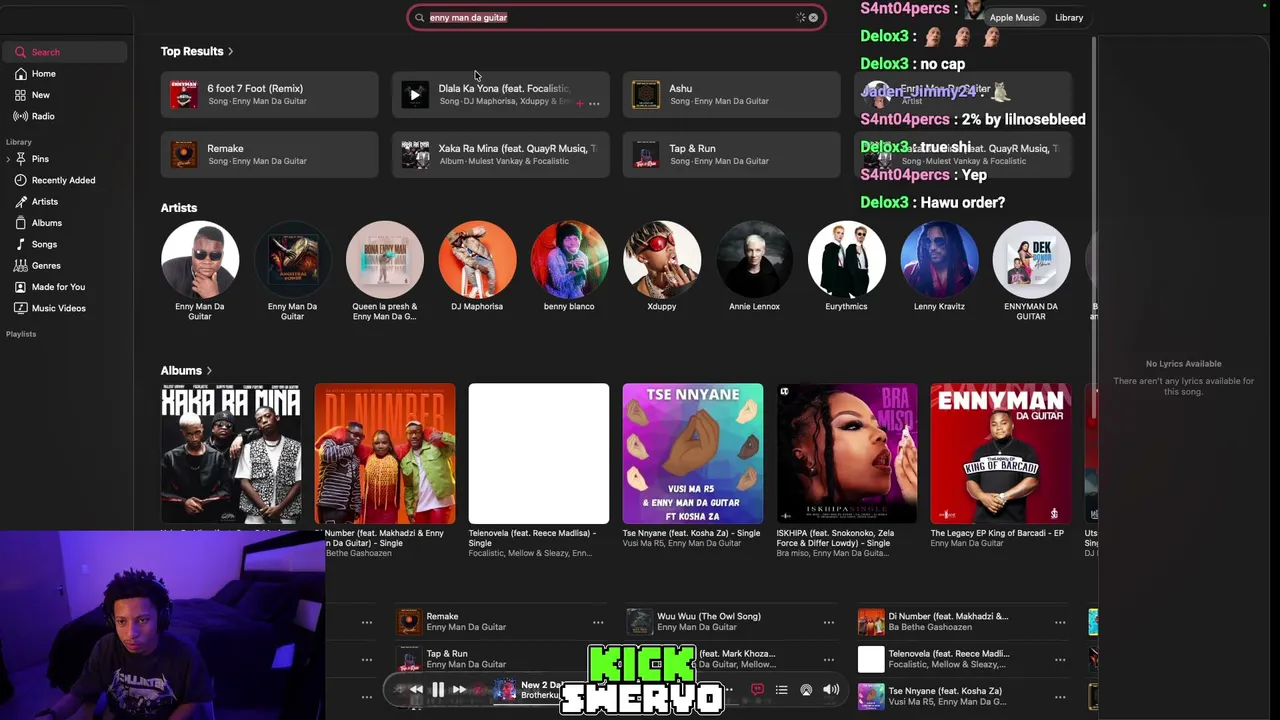The height and width of the screenshot is (720, 1280).
Task: Play Dlala Ka Yona from its thumbnail
Action: click(x=415, y=95)
